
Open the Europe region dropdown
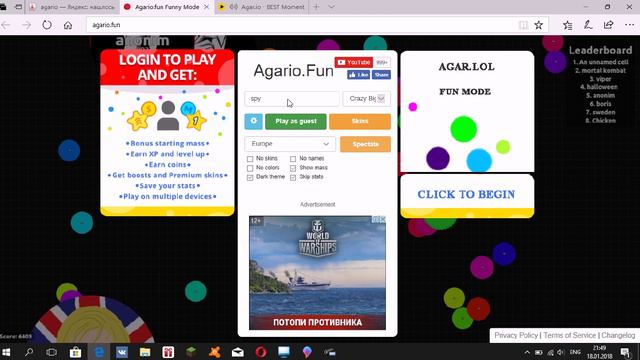[x=290, y=144]
